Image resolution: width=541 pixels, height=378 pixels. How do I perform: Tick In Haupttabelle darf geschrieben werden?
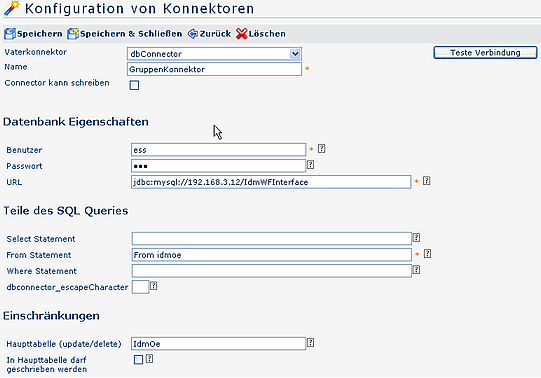pyautogui.click(x=138, y=360)
